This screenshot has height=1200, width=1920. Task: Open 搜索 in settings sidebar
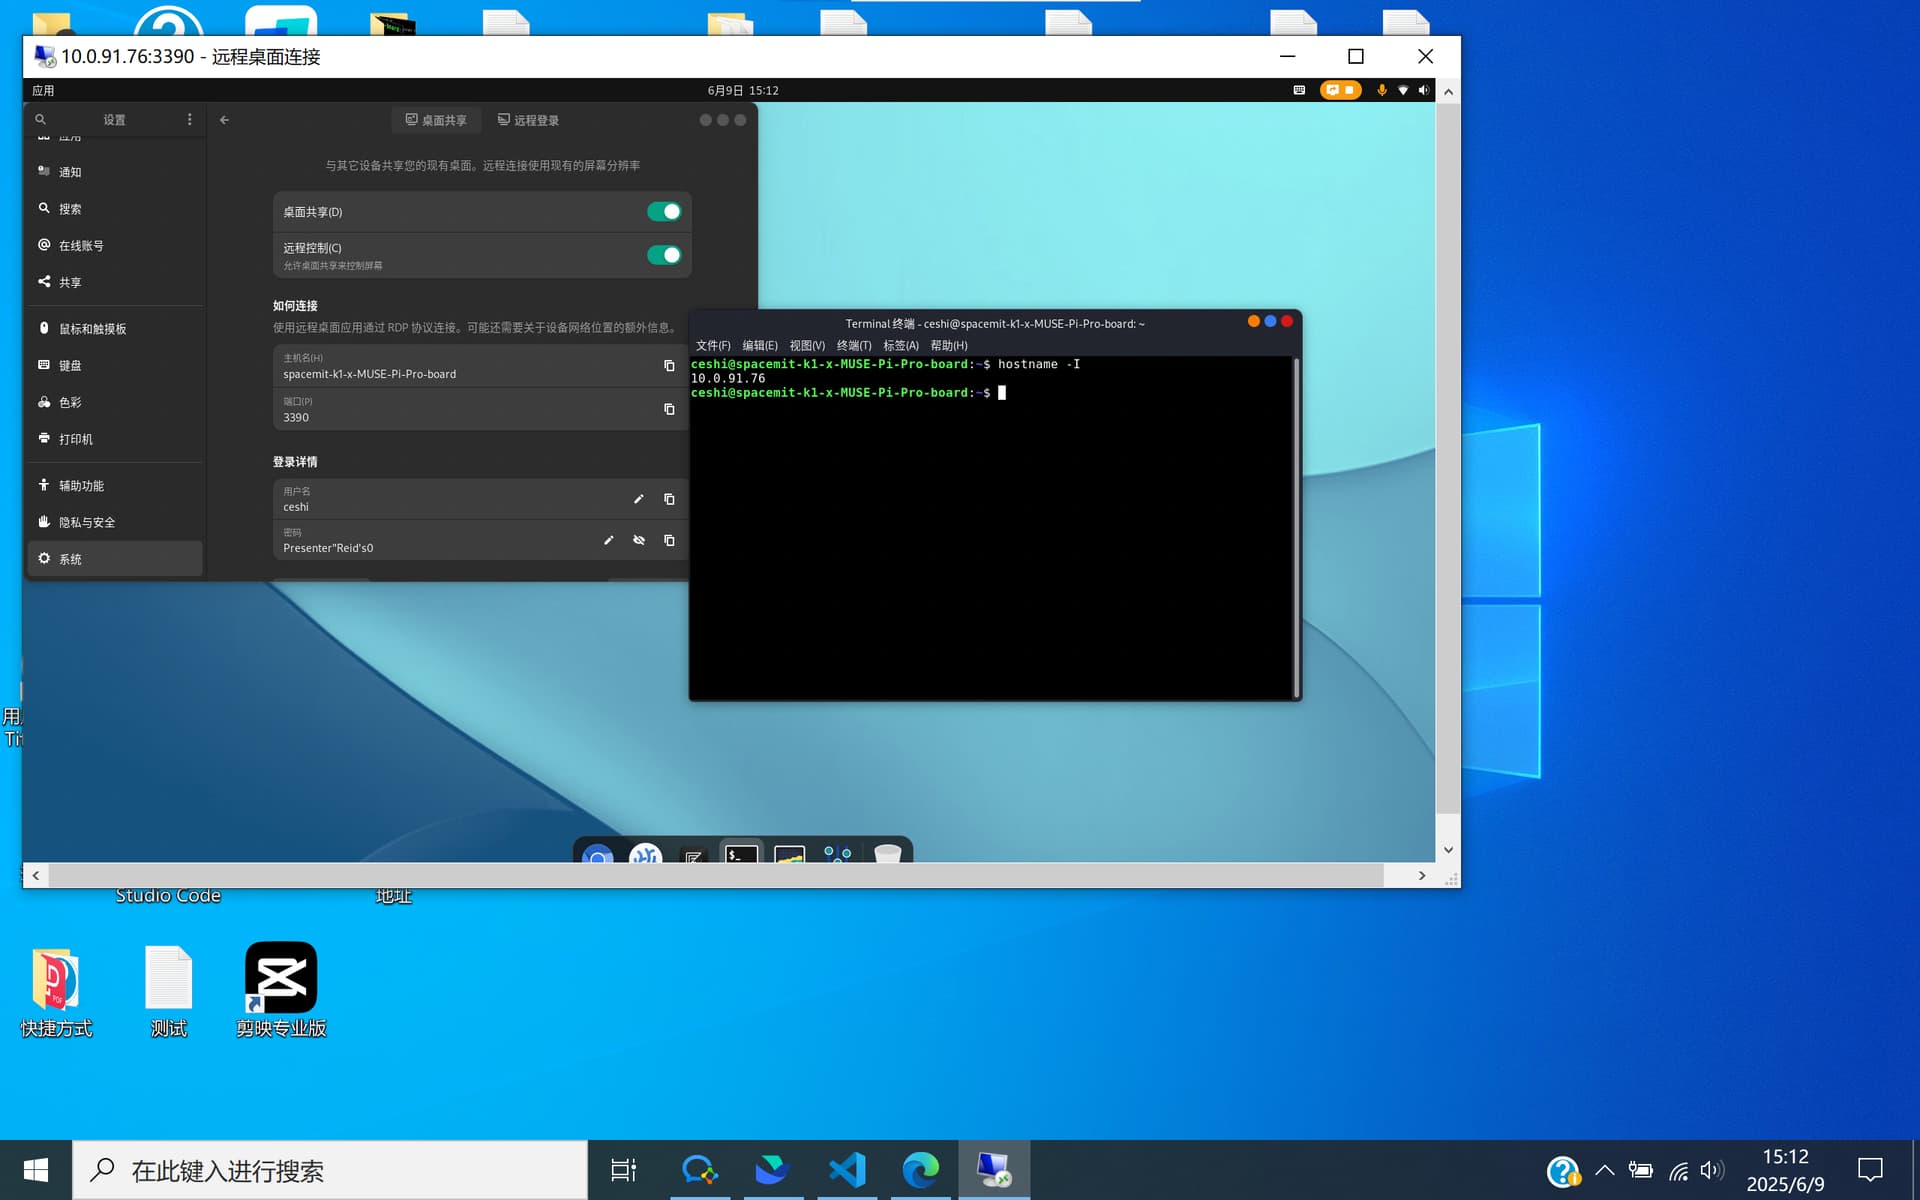(115, 209)
